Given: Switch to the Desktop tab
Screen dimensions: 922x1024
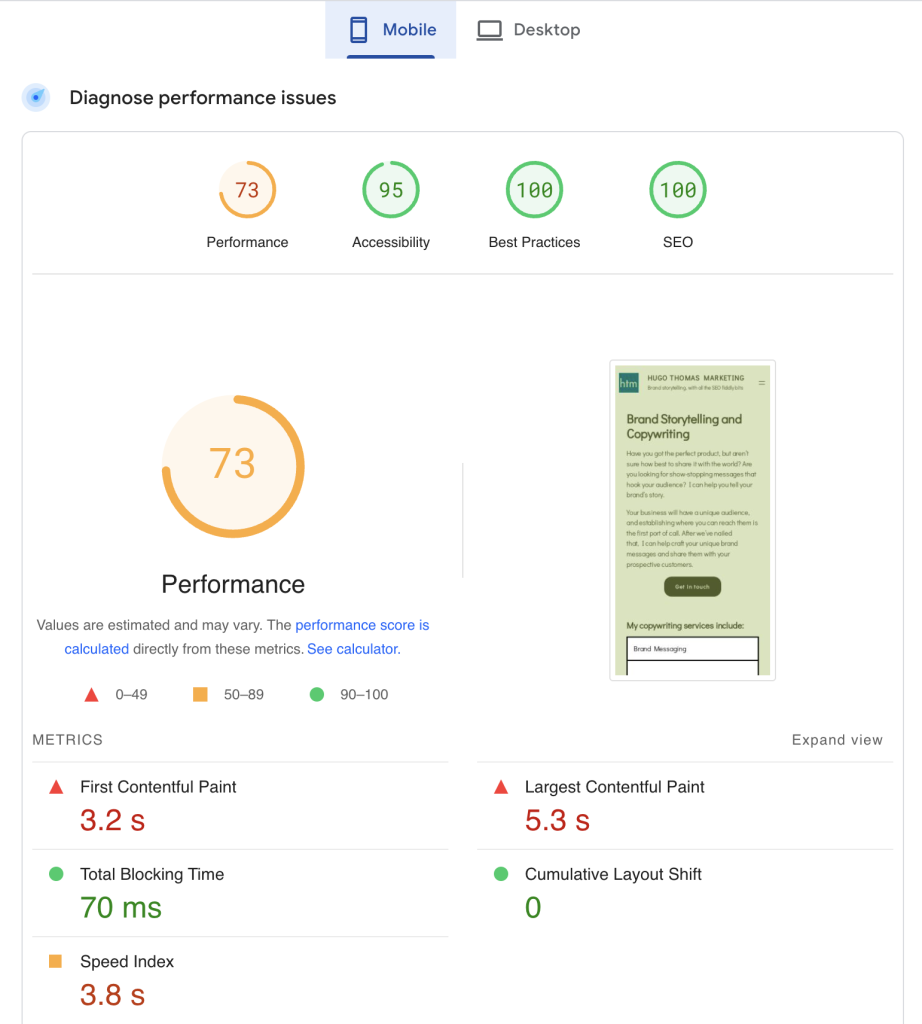Looking at the screenshot, I should tap(528, 30).
